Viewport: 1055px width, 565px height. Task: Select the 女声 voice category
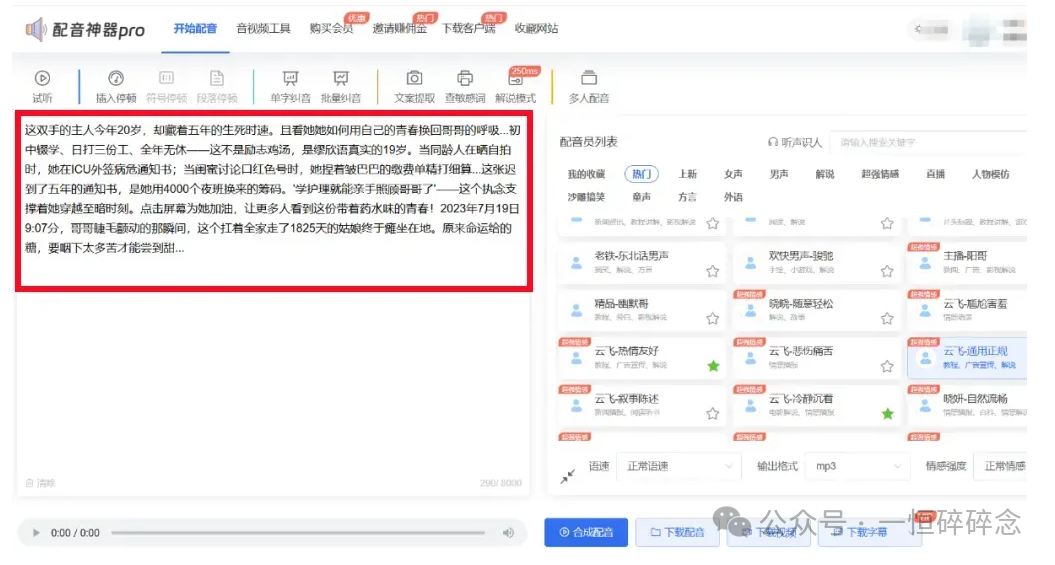tap(733, 174)
